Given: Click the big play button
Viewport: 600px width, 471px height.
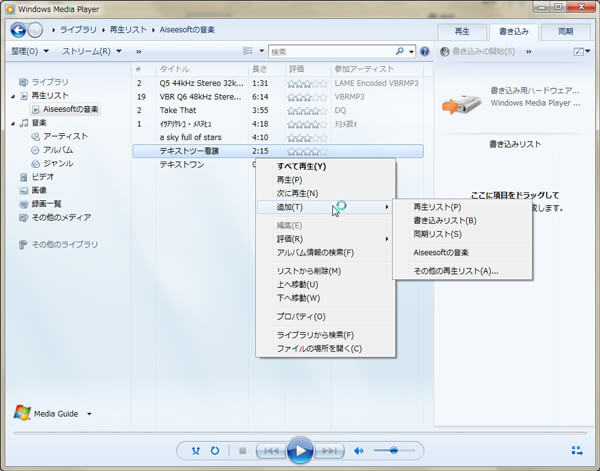Looking at the screenshot, I should (300, 451).
